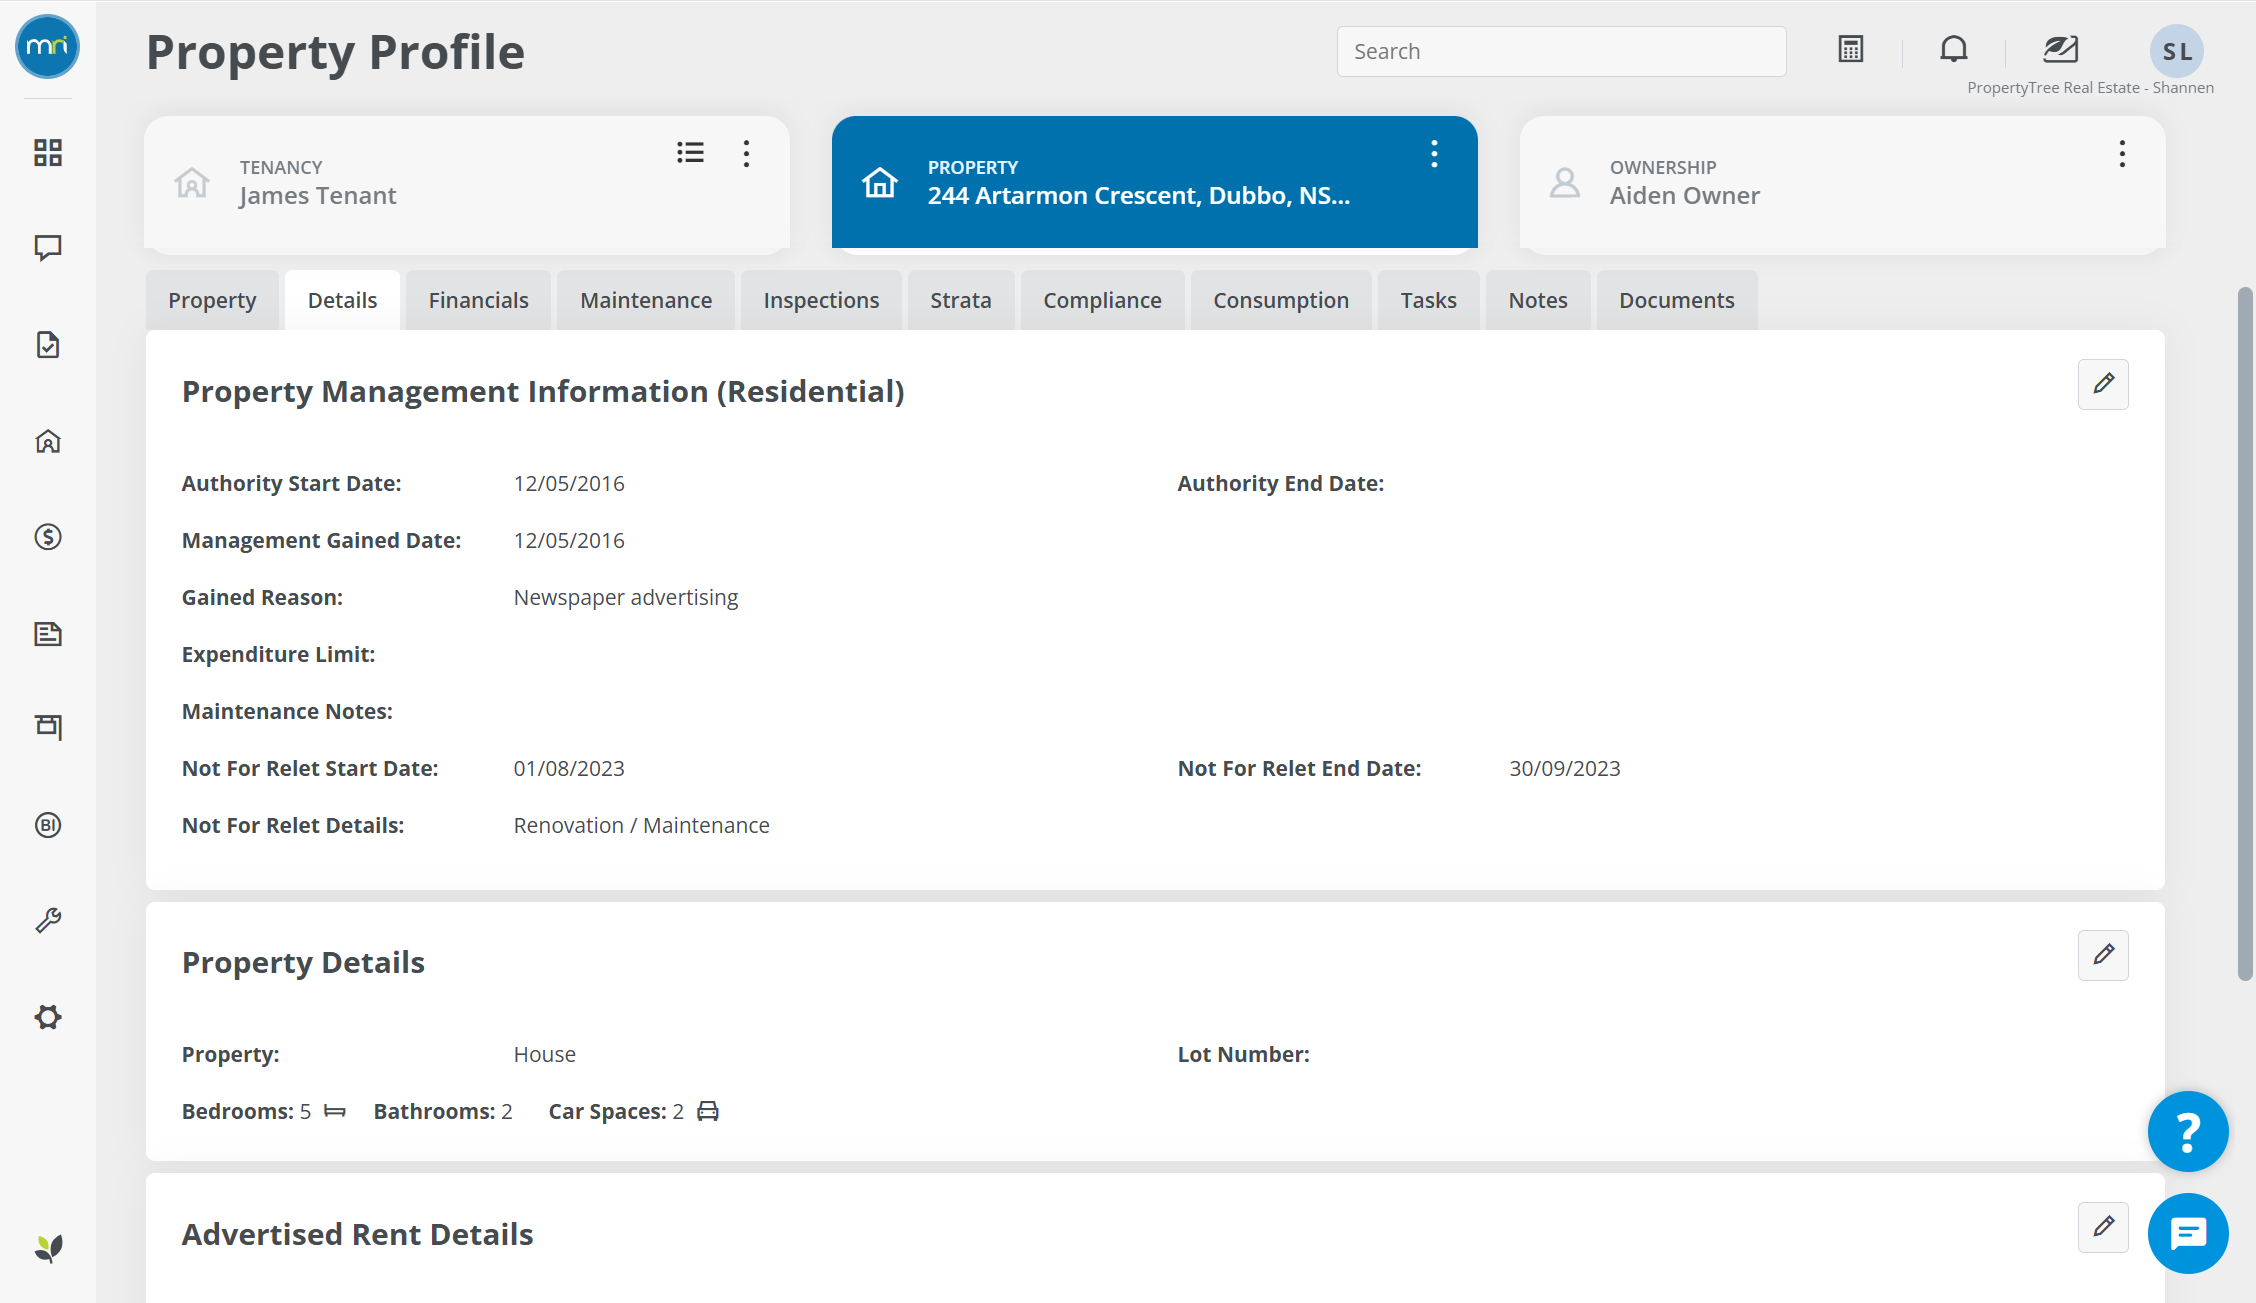This screenshot has width=2256, height=1303.
Task: Open the reports news sidebar icon
Action: [48, 633]
